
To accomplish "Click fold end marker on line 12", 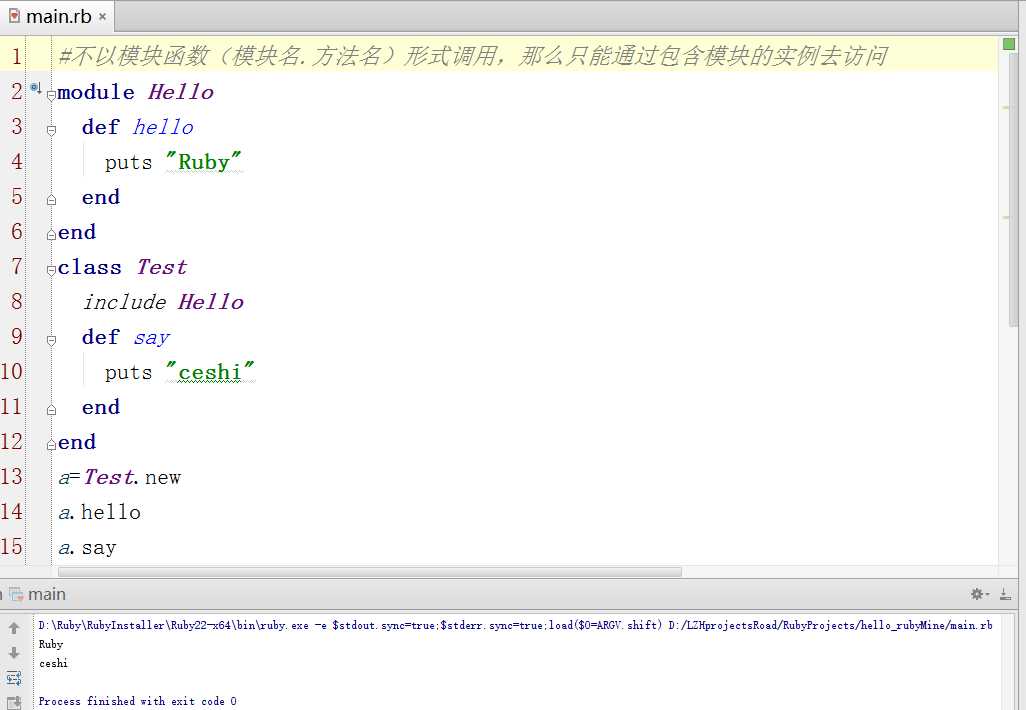I will click(x=51, y=445).
